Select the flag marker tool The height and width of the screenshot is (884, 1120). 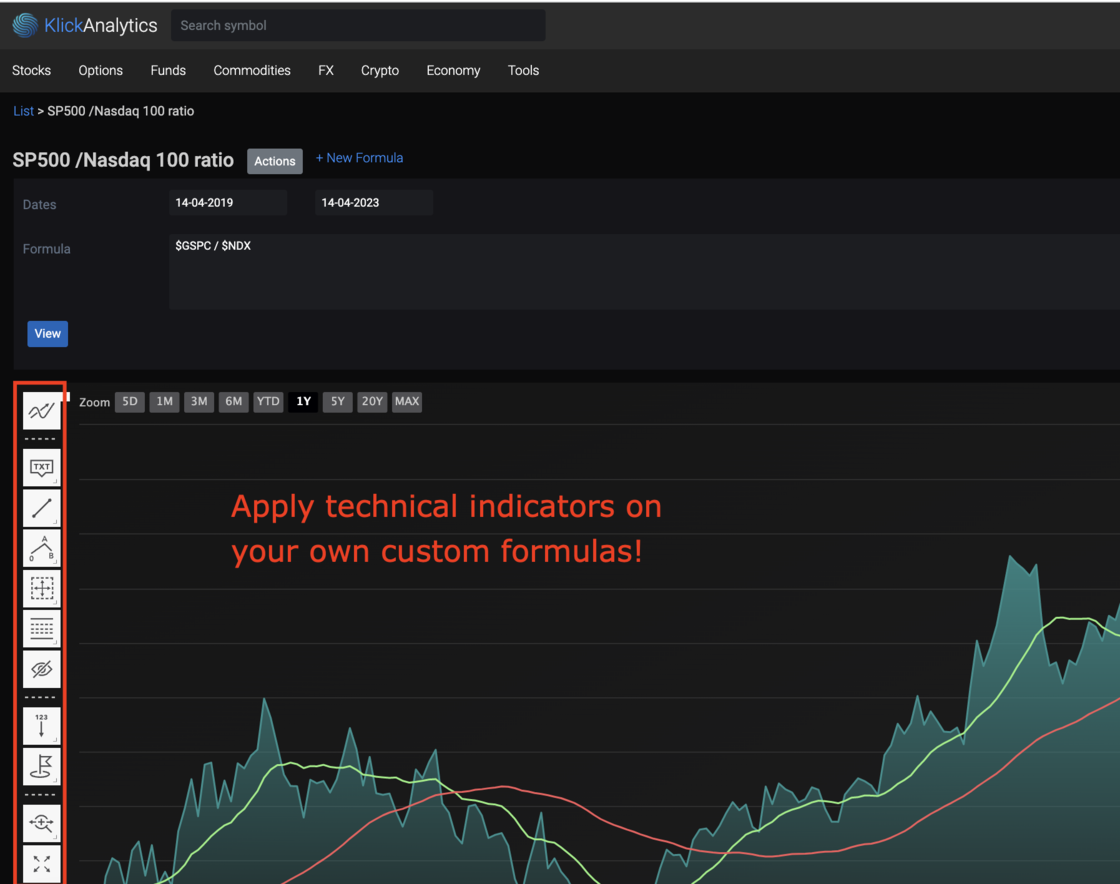click(41, 766)
